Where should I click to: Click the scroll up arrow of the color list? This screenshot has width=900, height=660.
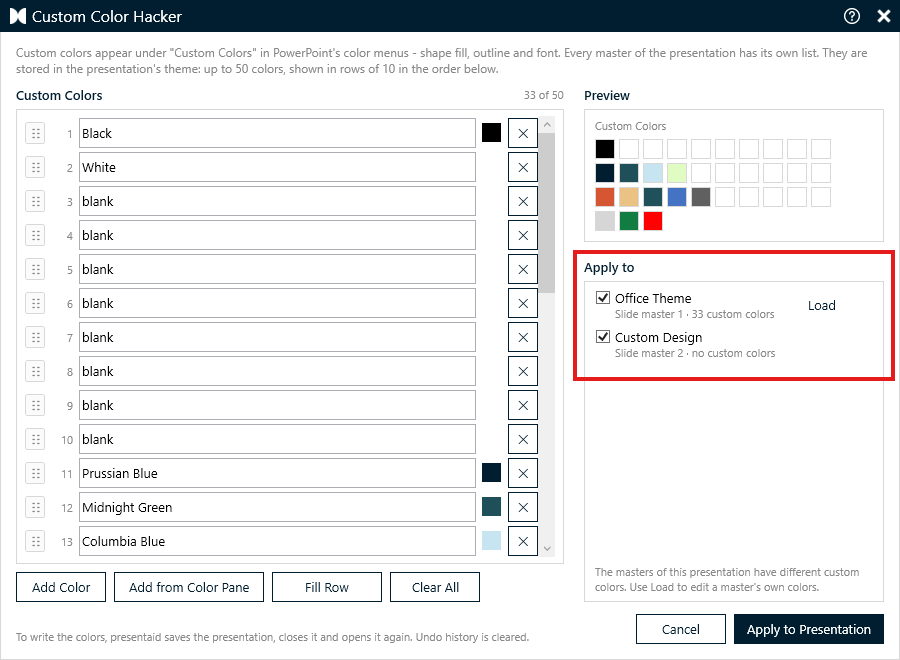547,125
